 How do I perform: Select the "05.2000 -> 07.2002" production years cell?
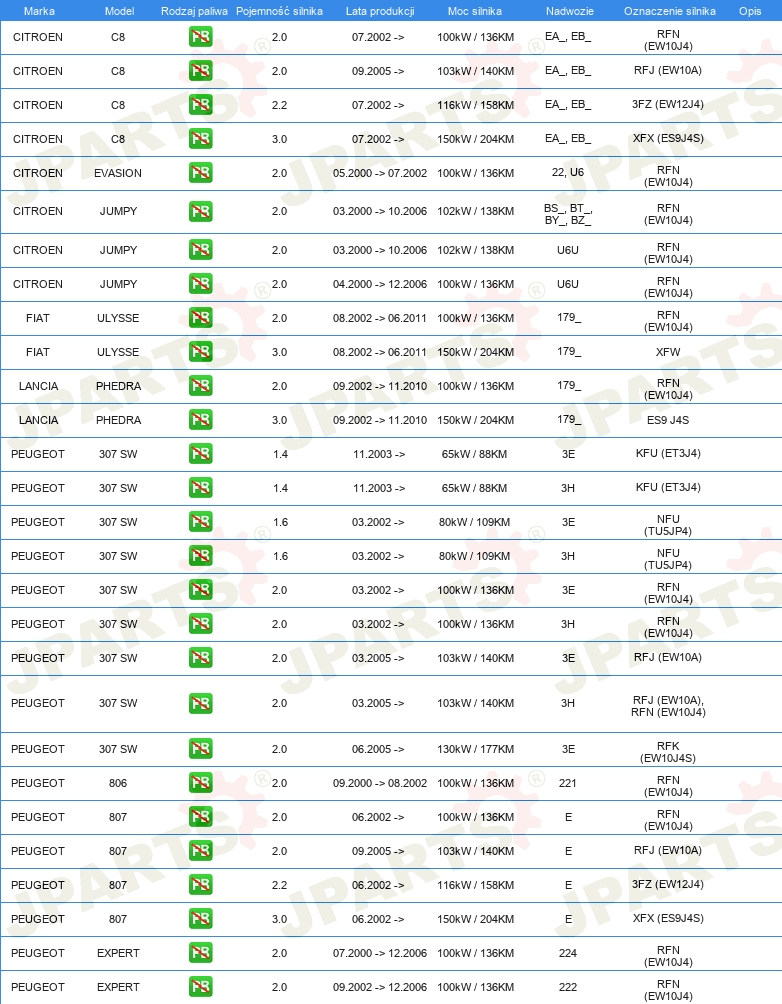380,173
